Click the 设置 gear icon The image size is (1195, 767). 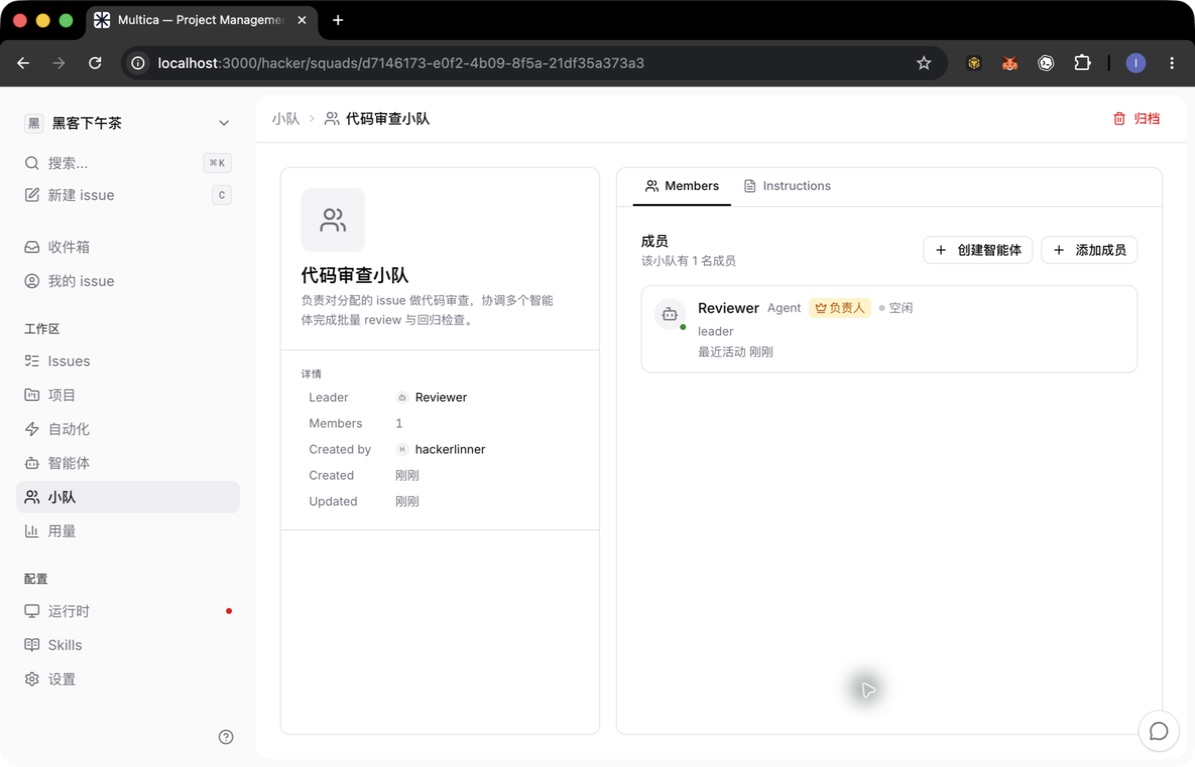point(31,679)
